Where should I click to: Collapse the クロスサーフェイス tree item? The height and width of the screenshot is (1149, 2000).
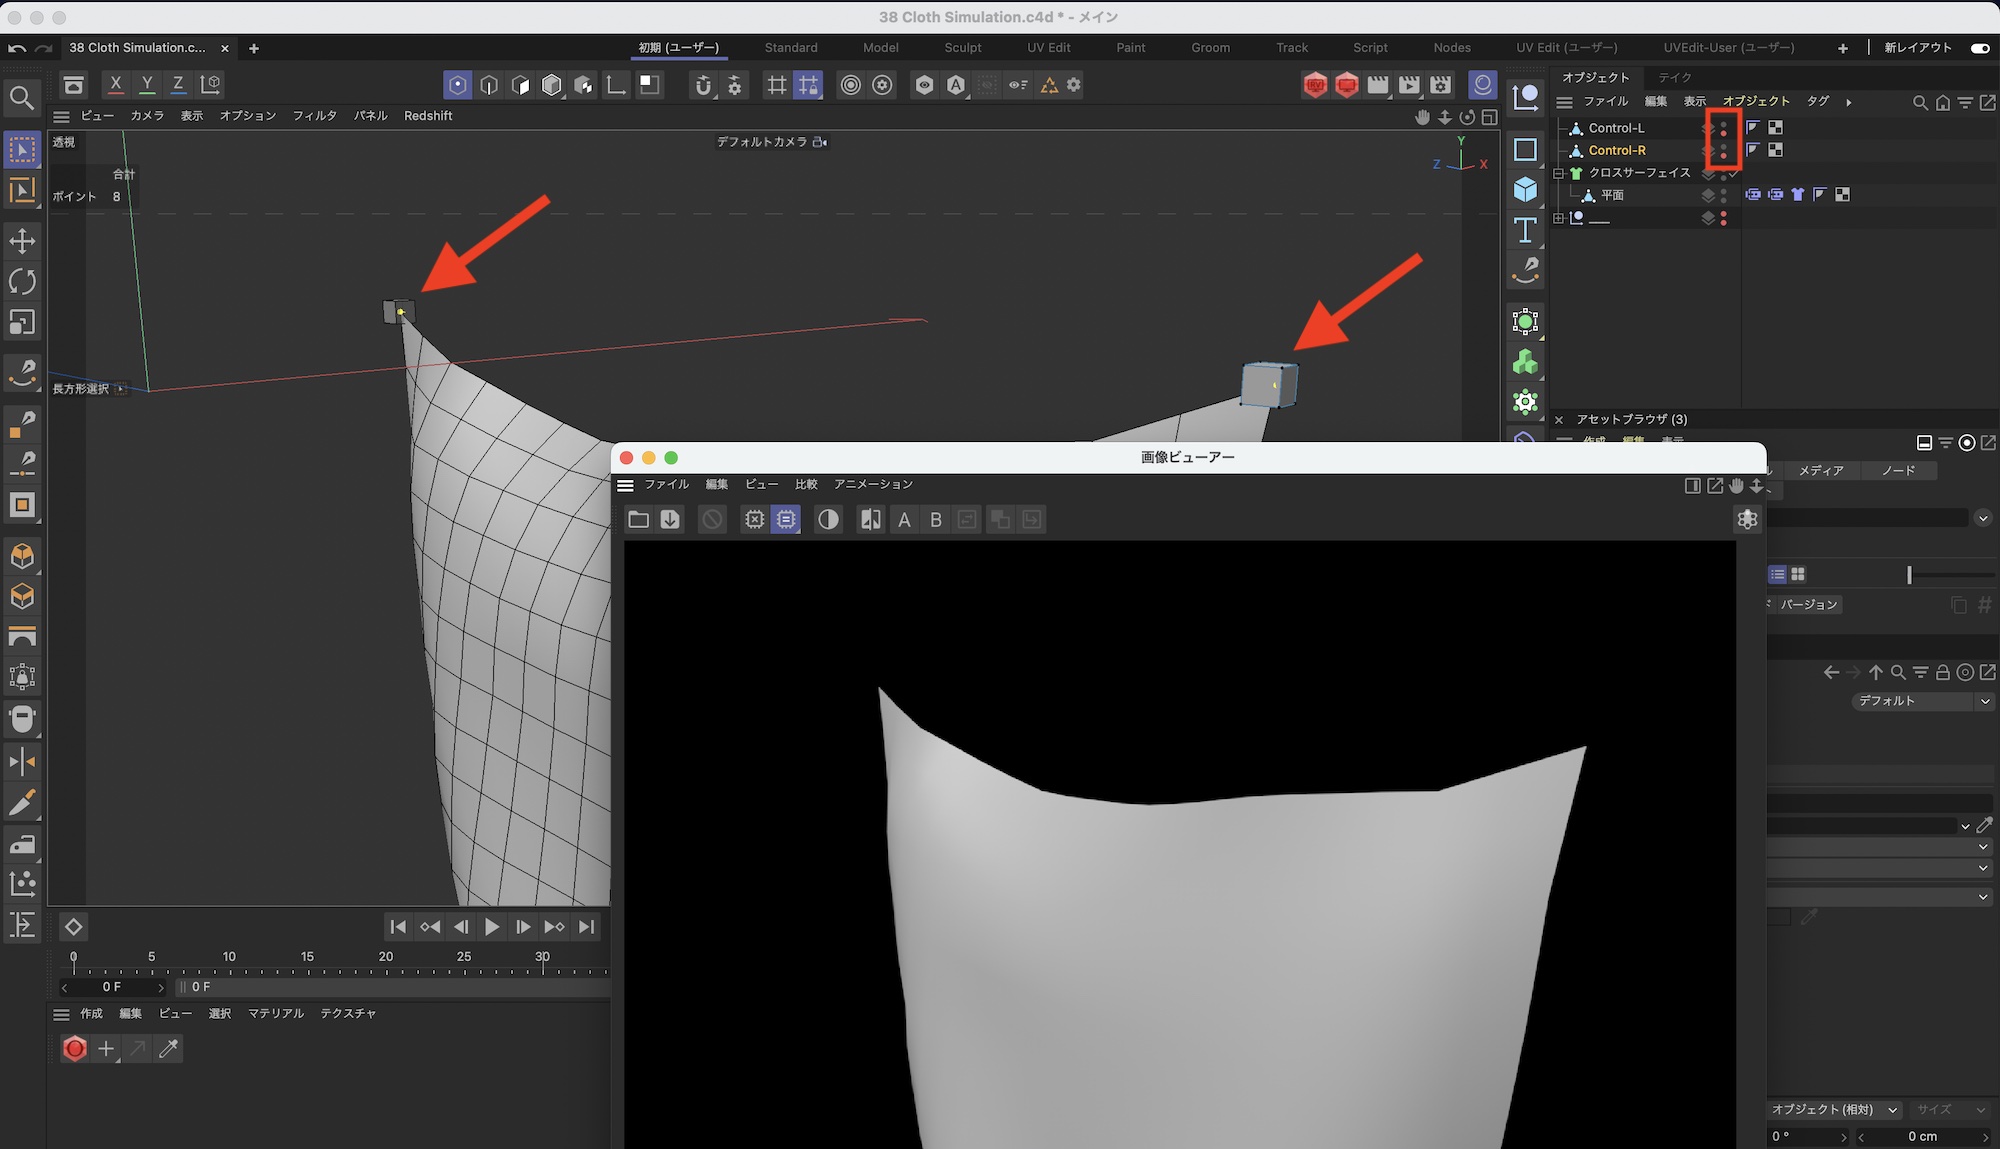[x=1558, y=173]
